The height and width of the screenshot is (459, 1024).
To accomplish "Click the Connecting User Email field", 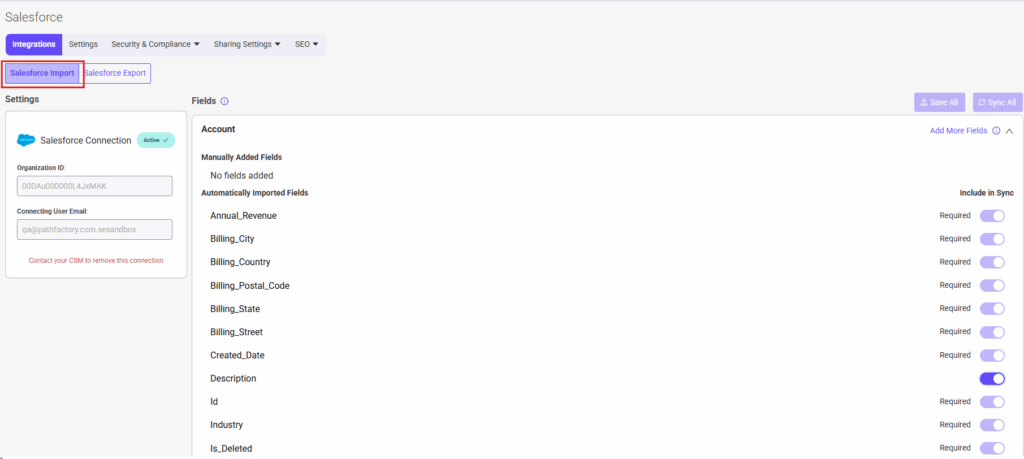I will pos(95,230).
